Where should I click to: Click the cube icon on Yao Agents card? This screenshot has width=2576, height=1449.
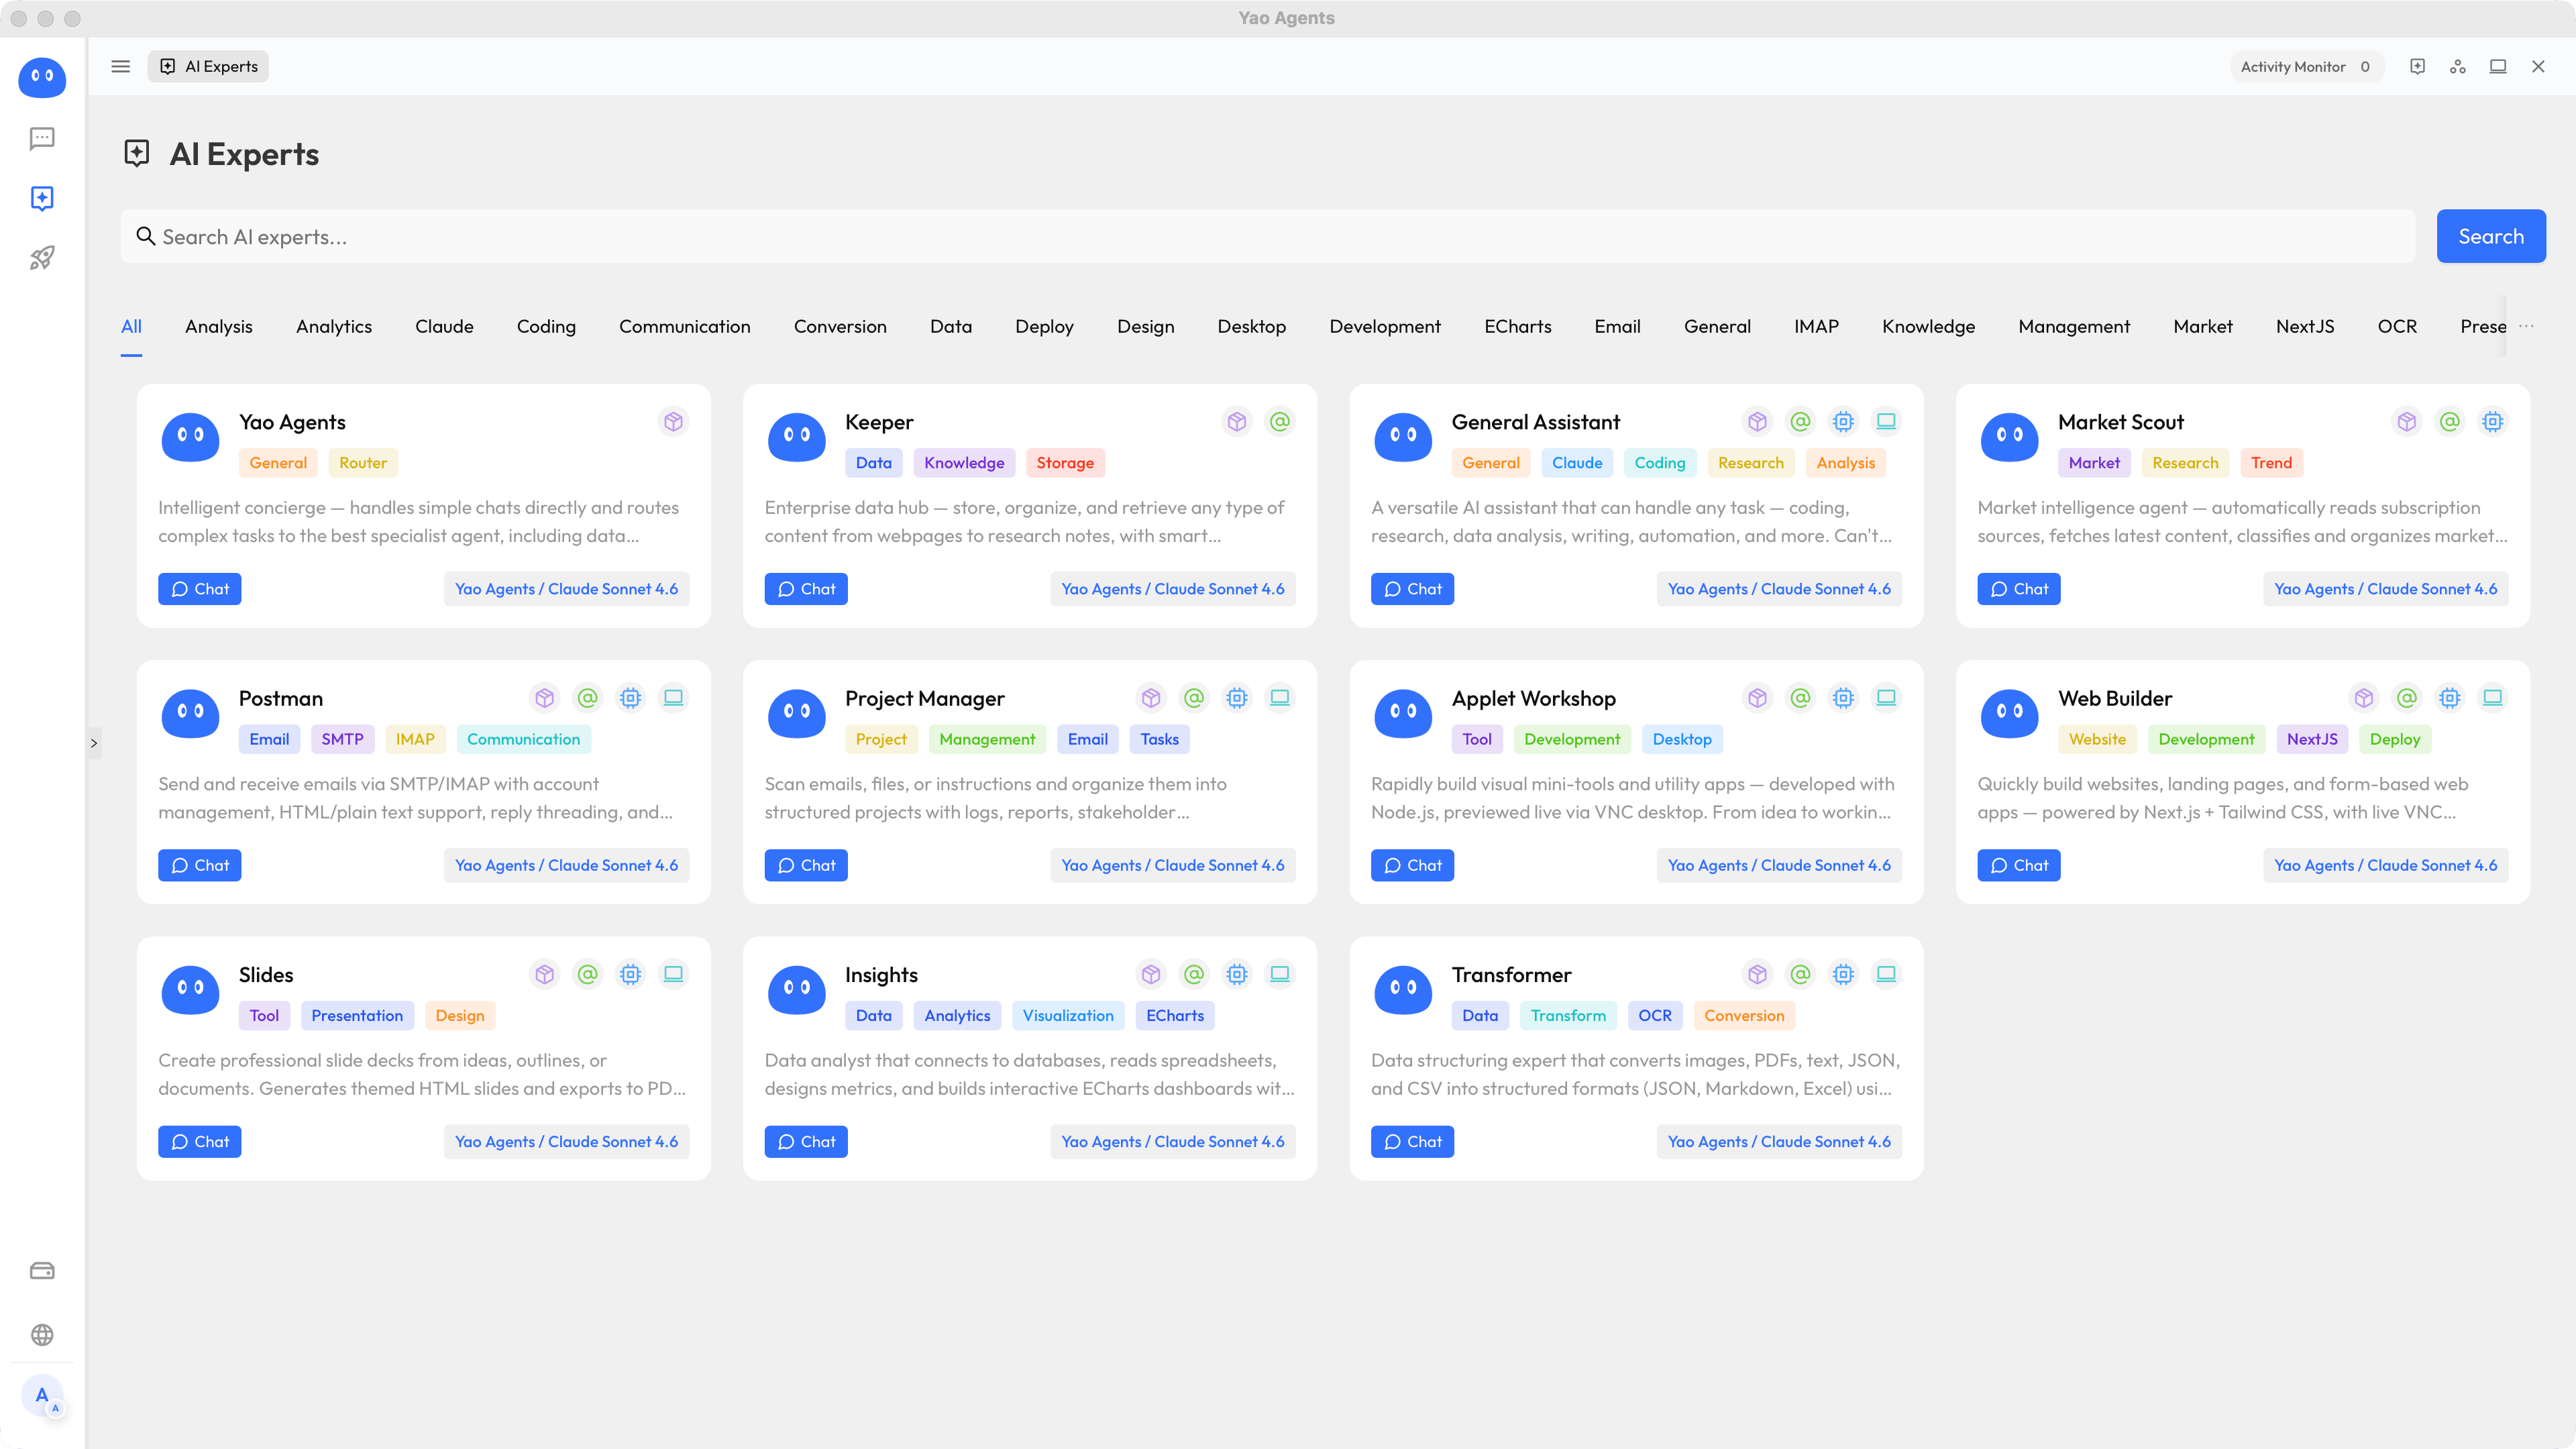(674, 421)
